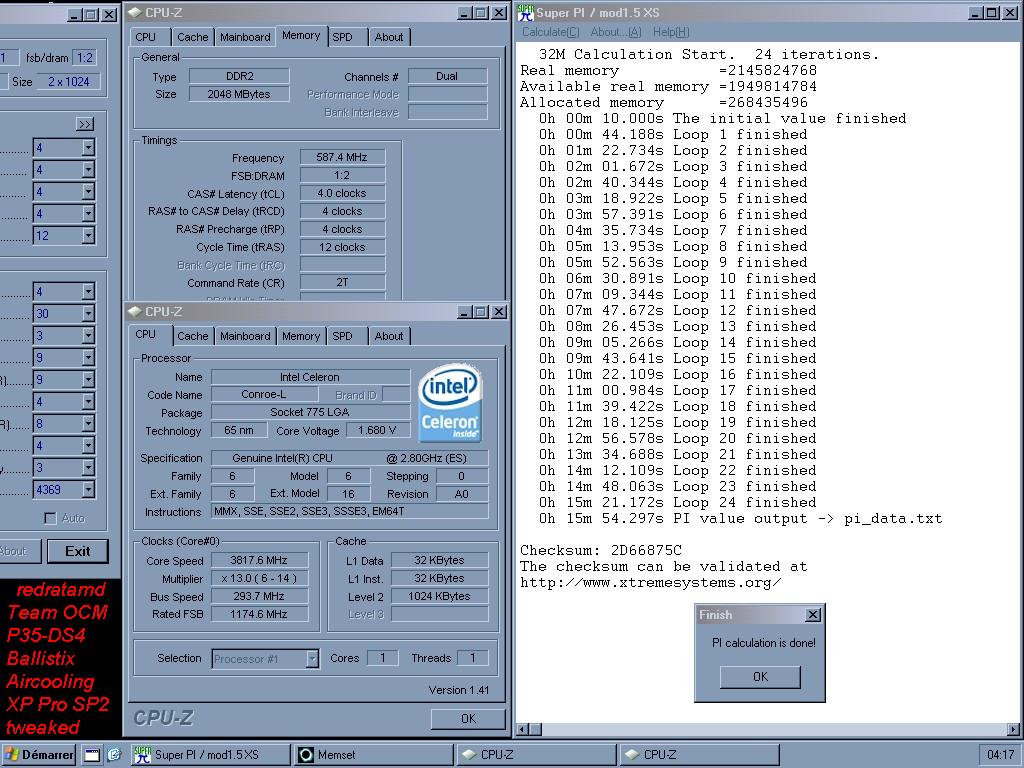Click the x 13.0 ( 6 - 14 ) Multiplier value
This screenshot has height=768, width=1024.
point(259,579)
